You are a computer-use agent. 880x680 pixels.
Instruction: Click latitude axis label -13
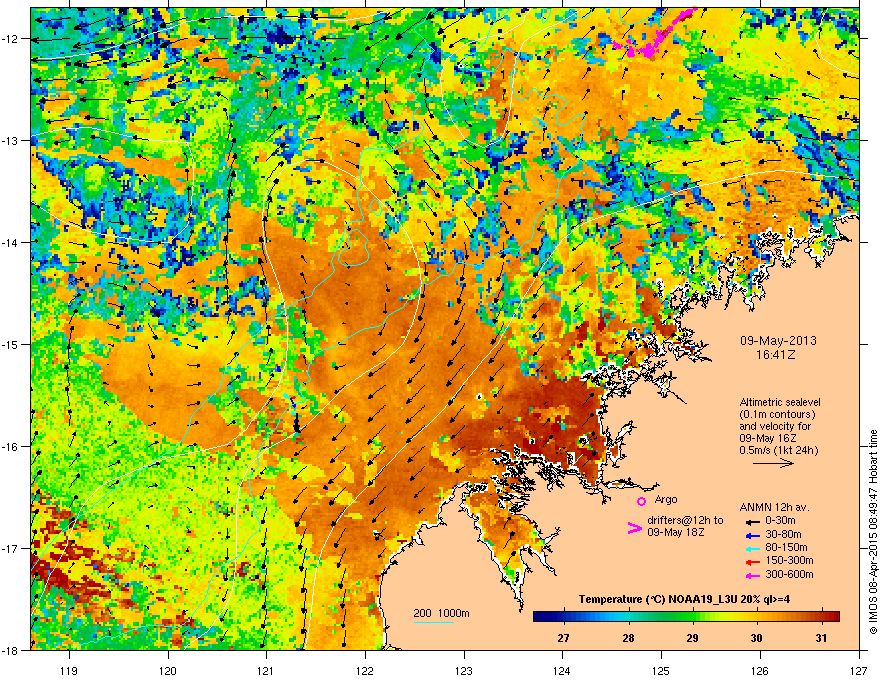click(x=11, y=140)
